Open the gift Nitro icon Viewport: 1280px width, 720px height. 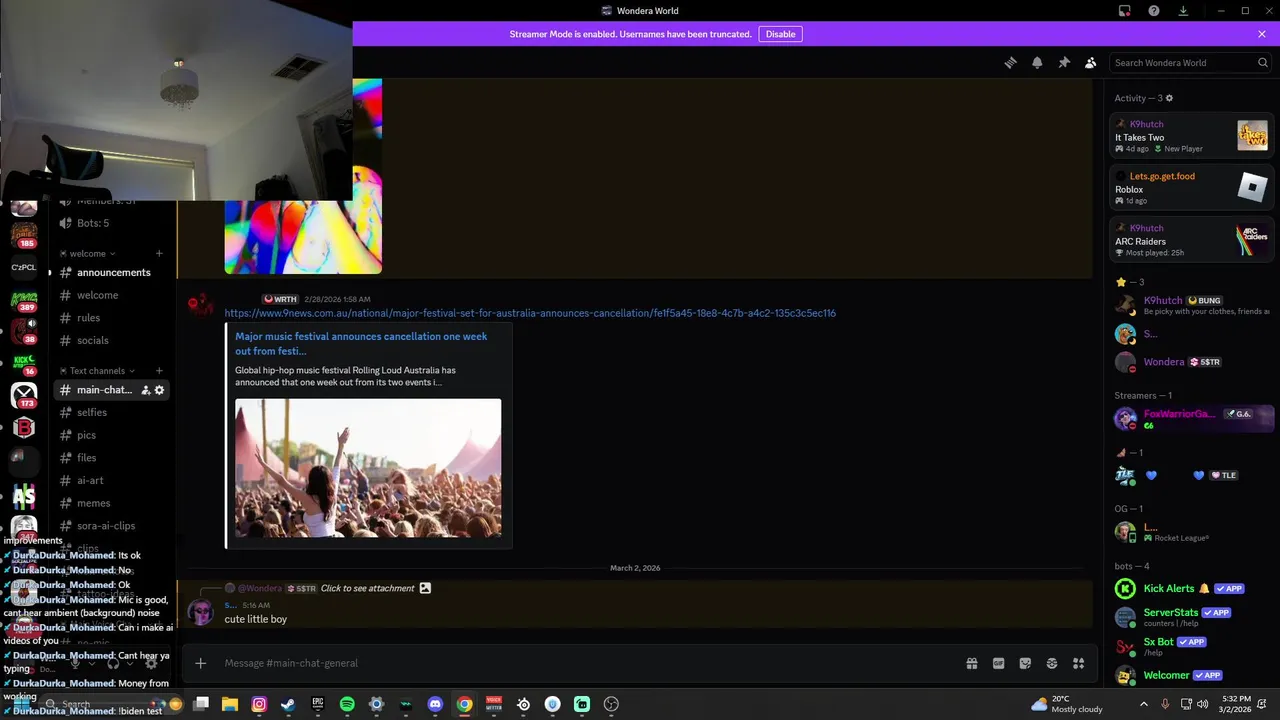tap(971, 663)
